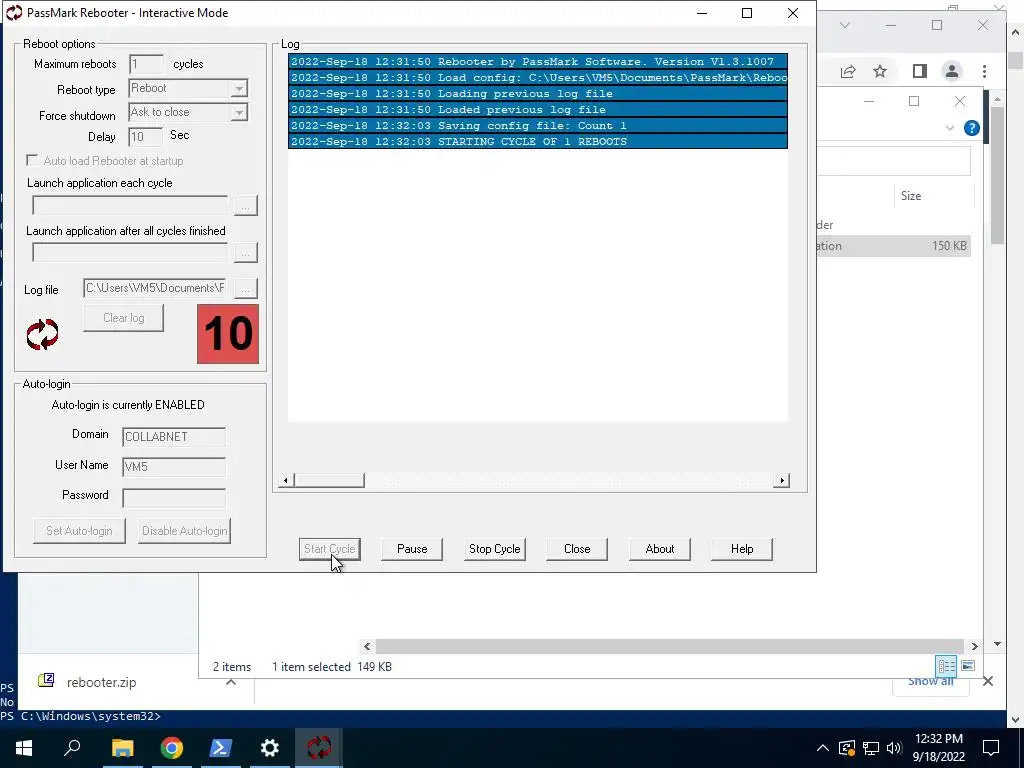Select log line Saving config file: Count 1
The height and width of the screenshot is (768, 1024).
click(538, 125)
